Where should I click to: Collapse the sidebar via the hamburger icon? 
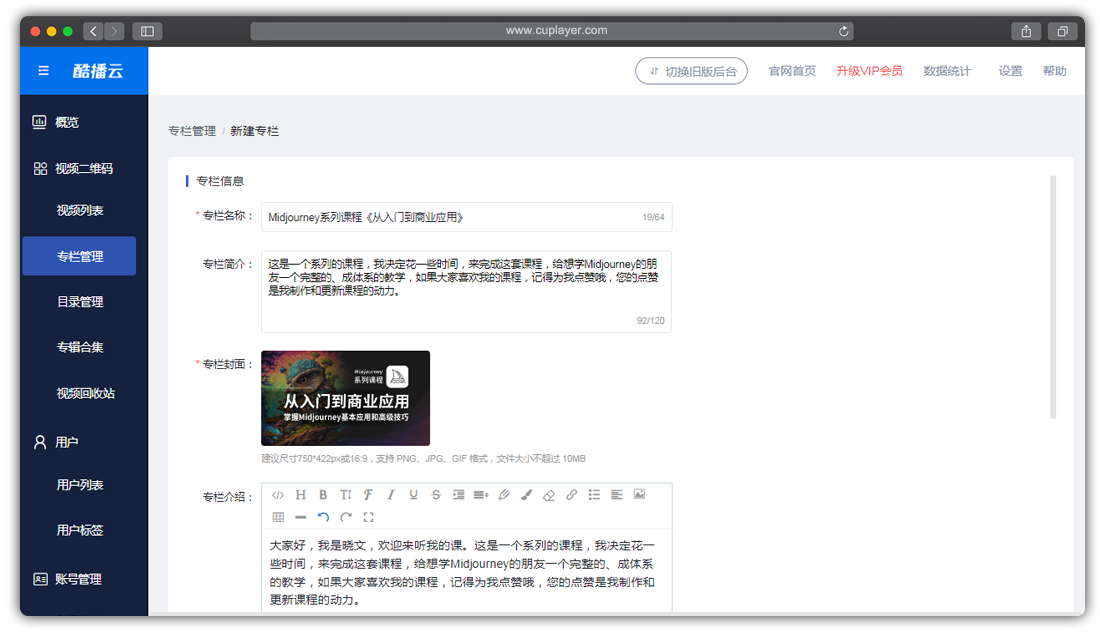pos(42,70)
